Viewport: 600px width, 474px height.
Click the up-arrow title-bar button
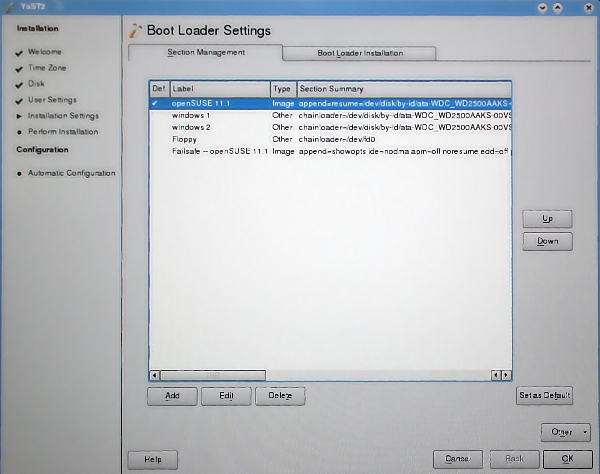pos(558,8)
